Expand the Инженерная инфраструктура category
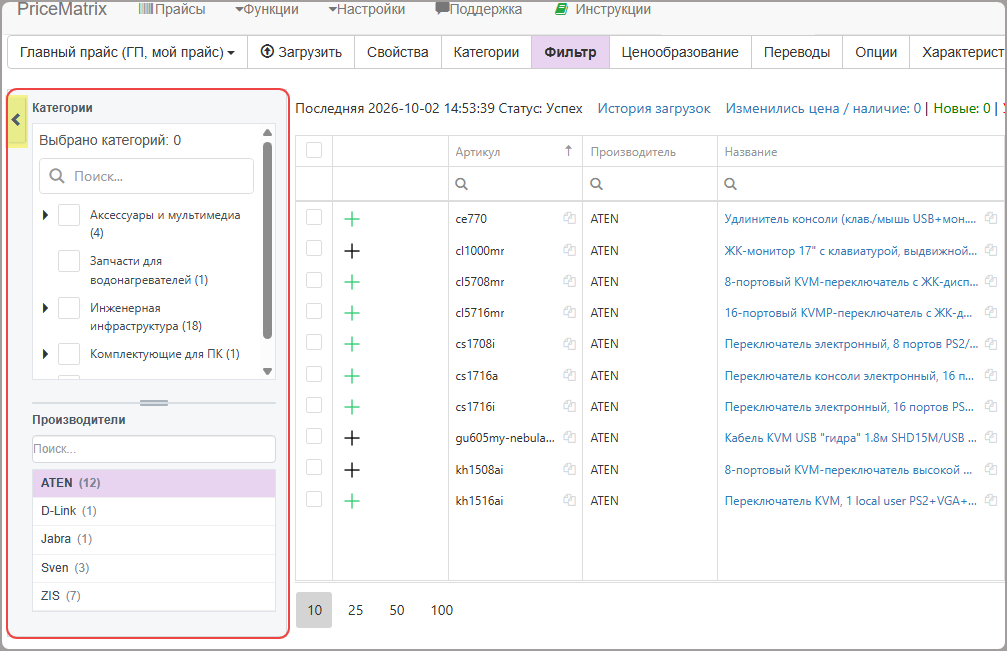The width and height of the screenshot is (1007, 651). 45,308
